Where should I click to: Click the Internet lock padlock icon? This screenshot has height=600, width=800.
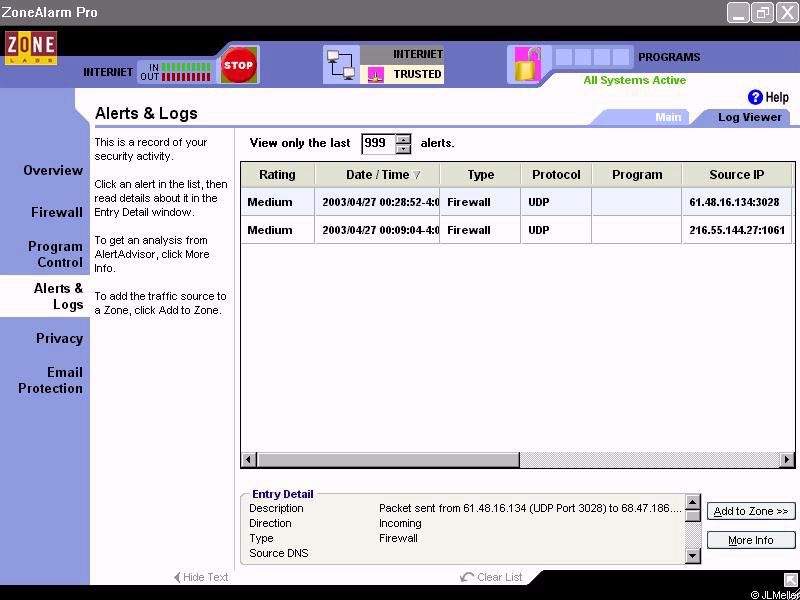[x=528, y=64]
